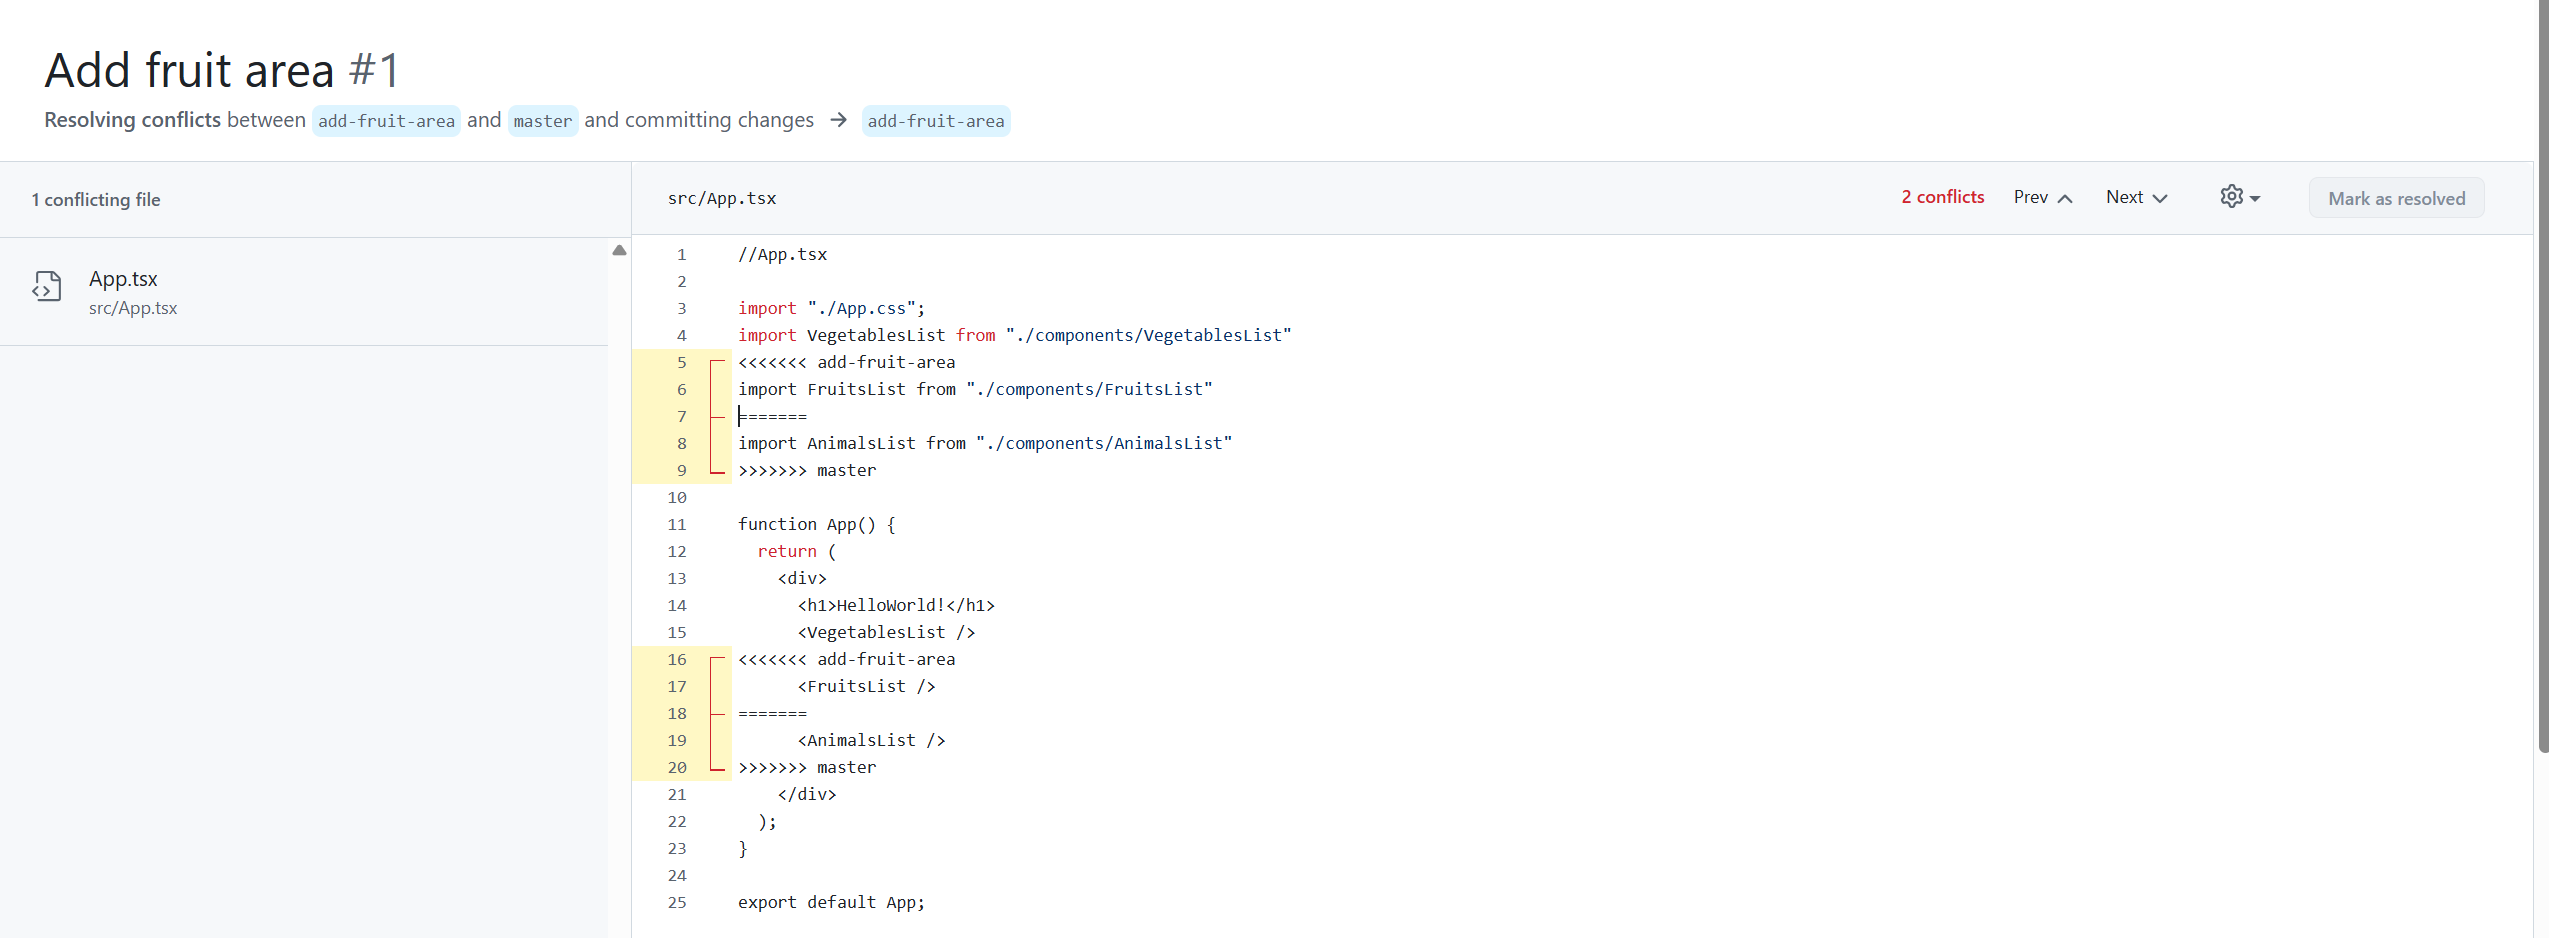The width and height of the screenshot is (2549, 938).
Task: Click the '<AnimalsList />' line
Action: (x=871, y=740)
